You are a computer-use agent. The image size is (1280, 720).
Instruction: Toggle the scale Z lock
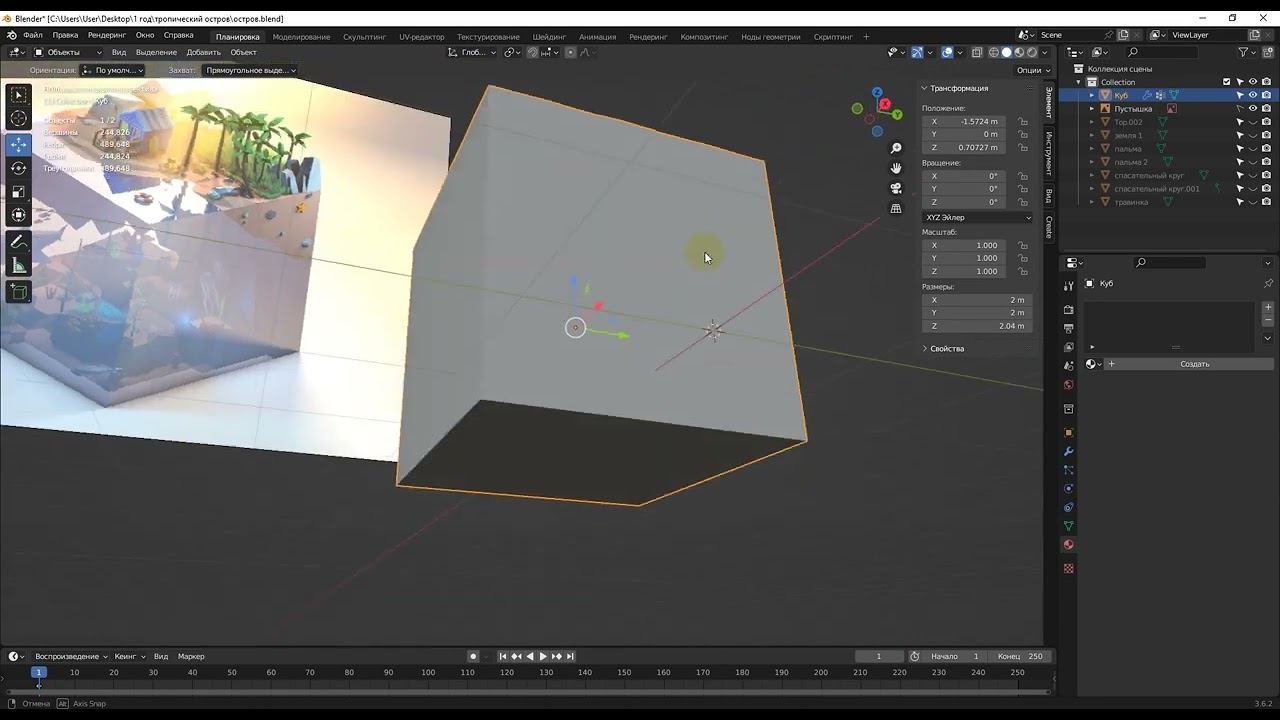click(1022, 271)
